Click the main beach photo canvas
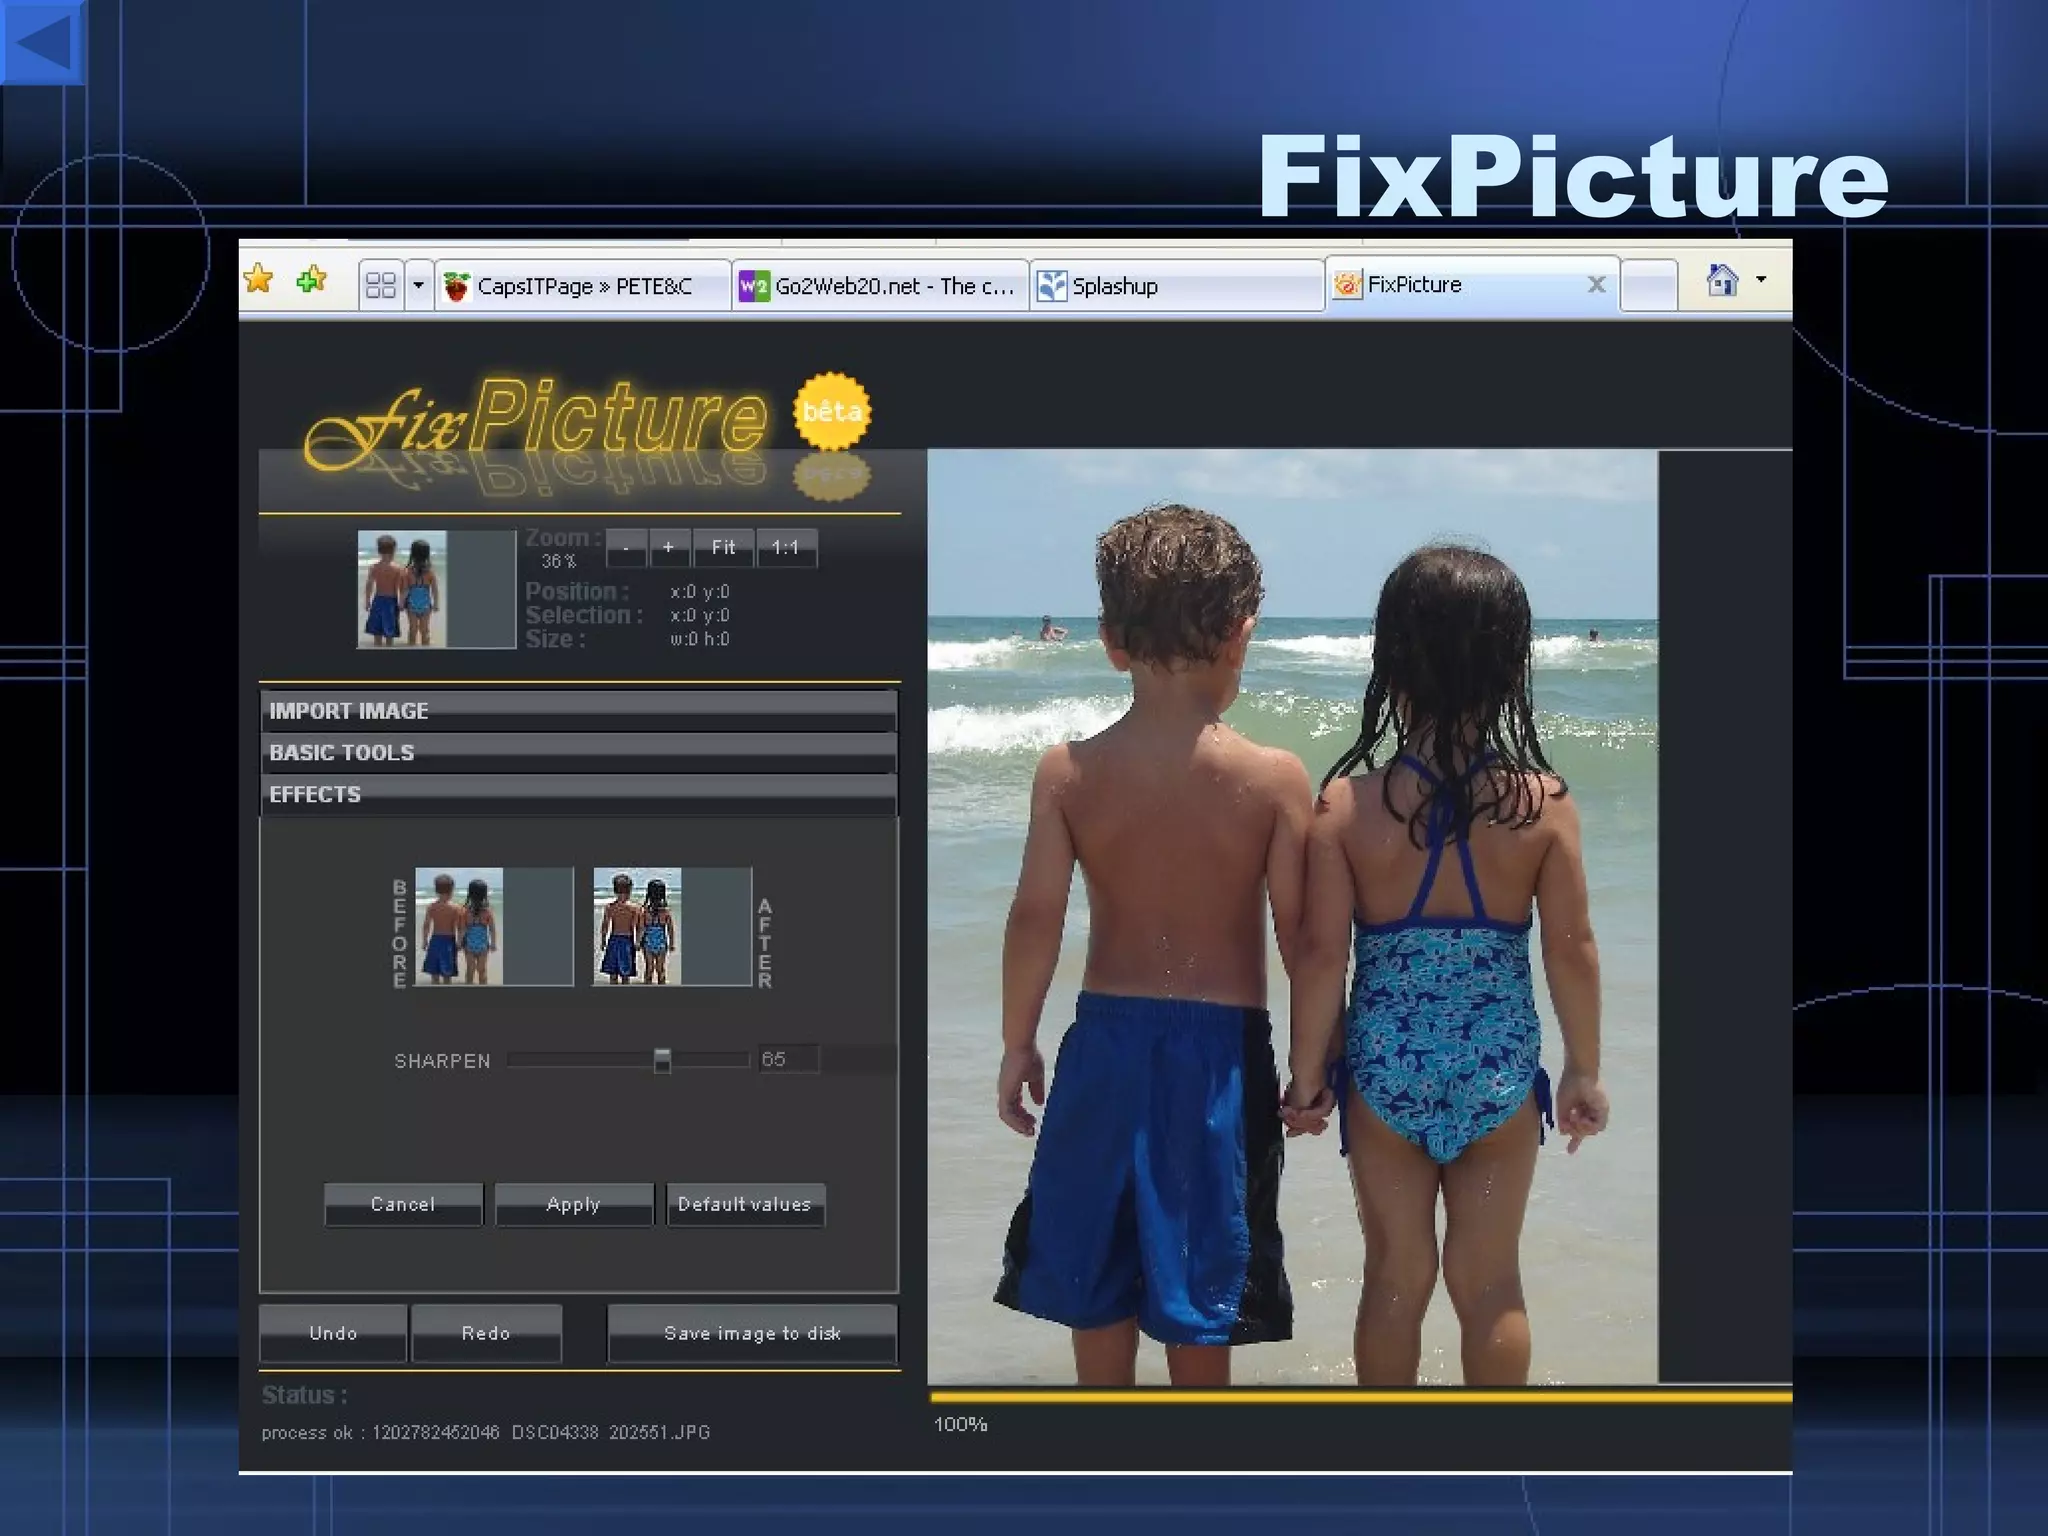Image resolution: width=2048 pixels, height=1536 pixels. 1292,917
